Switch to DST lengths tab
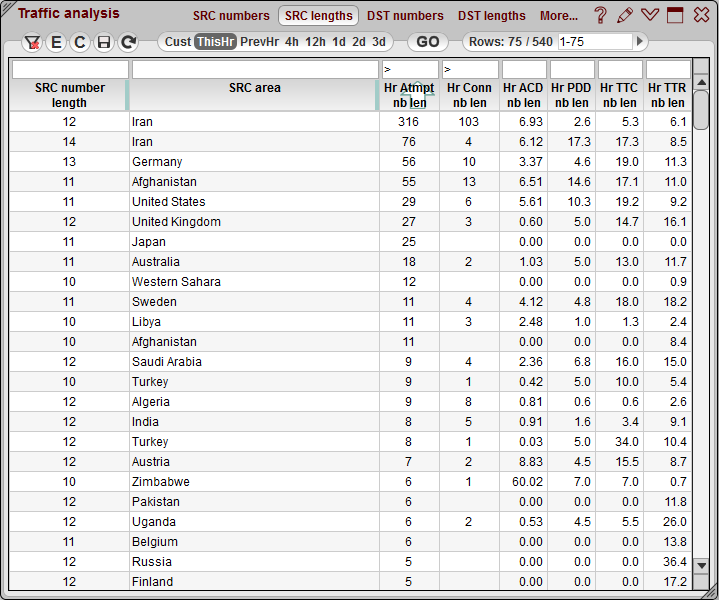 [x=491, y=16]
